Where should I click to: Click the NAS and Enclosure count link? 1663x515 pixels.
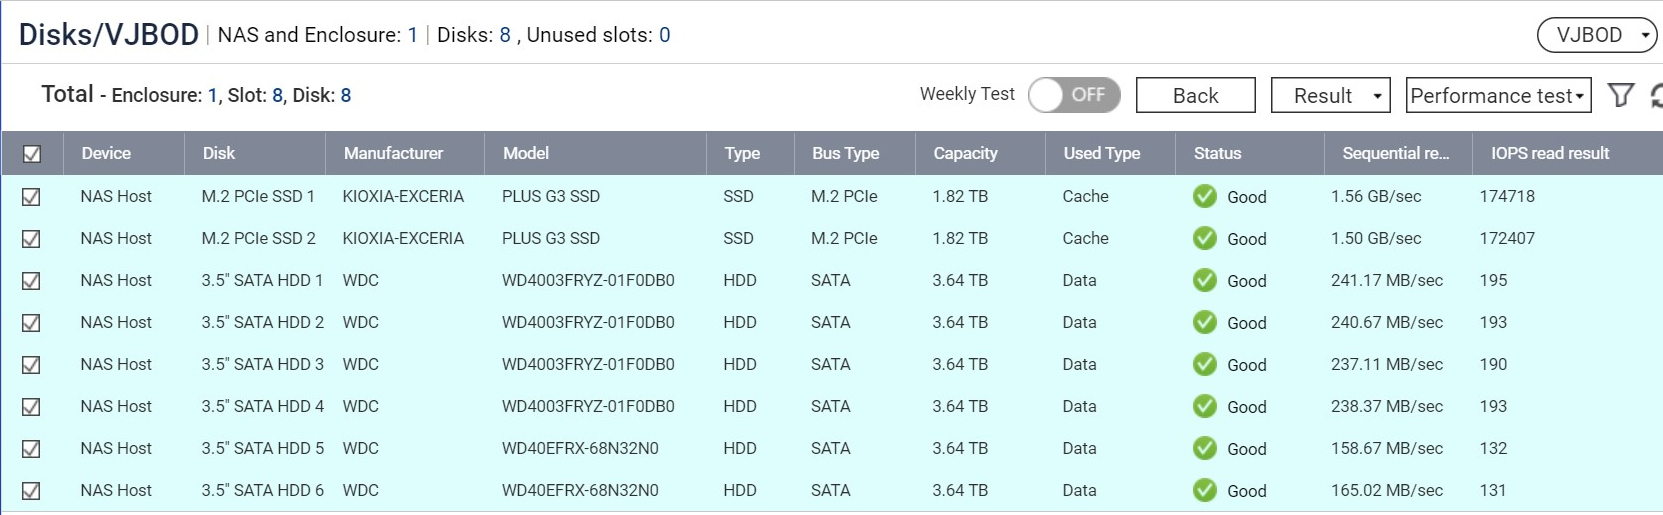point(412,35)
